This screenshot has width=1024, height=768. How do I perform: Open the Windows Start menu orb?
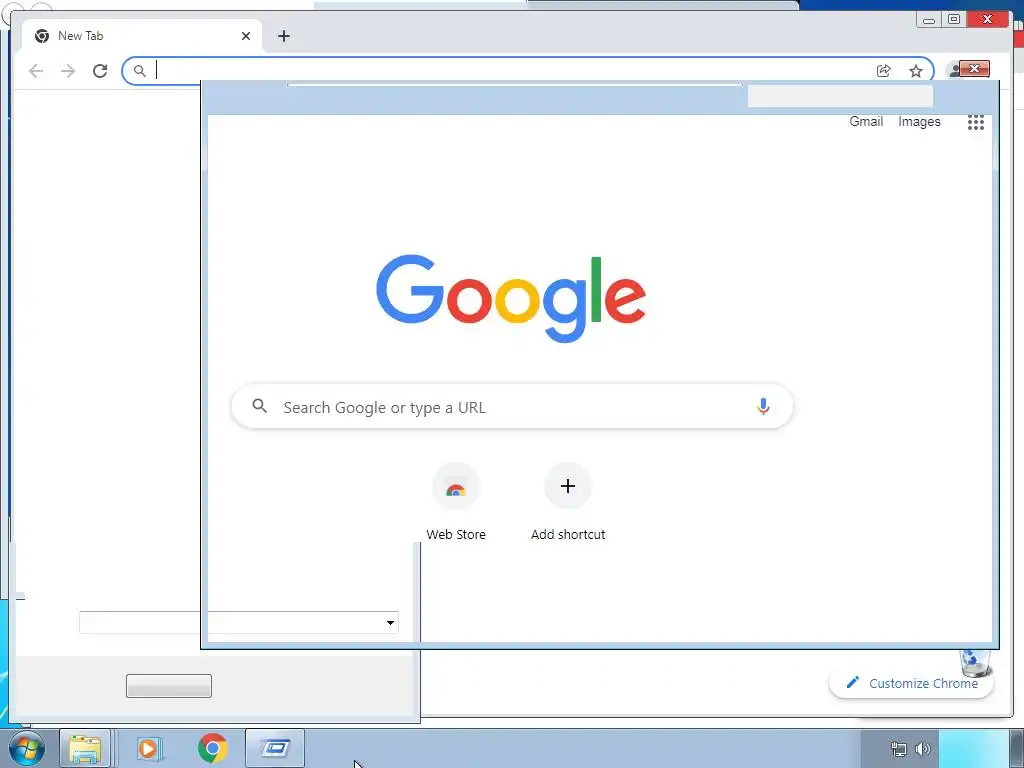[x=27, y=748]
